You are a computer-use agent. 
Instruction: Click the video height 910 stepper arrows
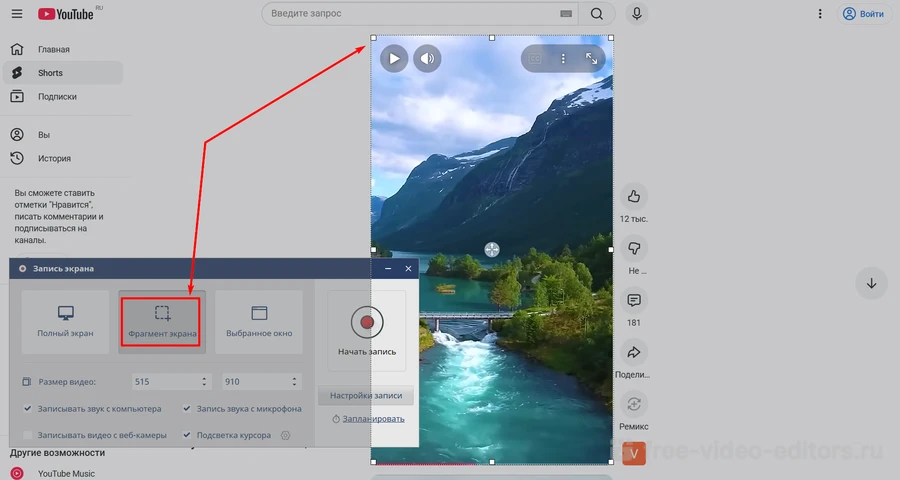294,381
